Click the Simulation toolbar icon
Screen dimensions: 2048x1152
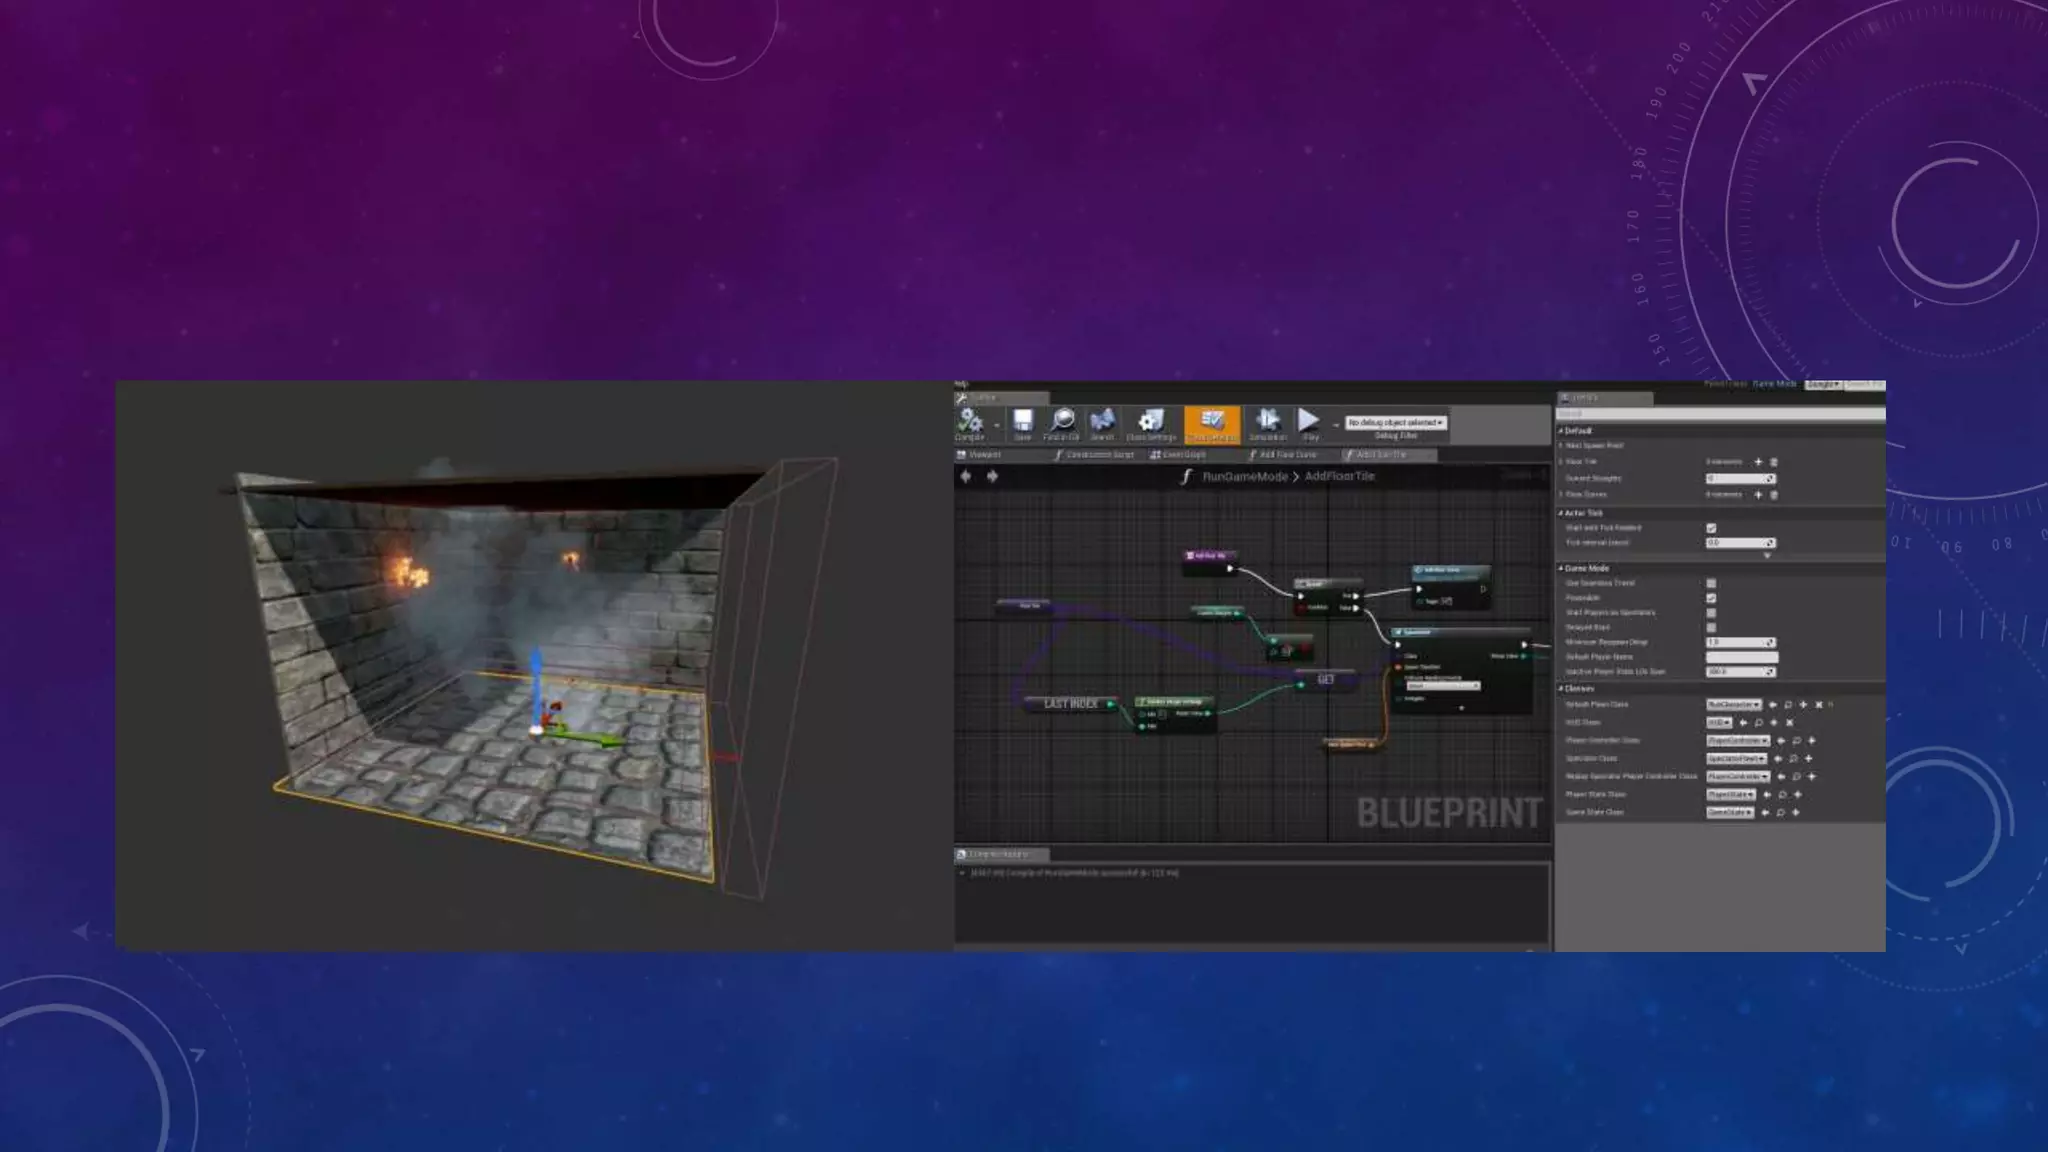click(x=1267, y=422)
